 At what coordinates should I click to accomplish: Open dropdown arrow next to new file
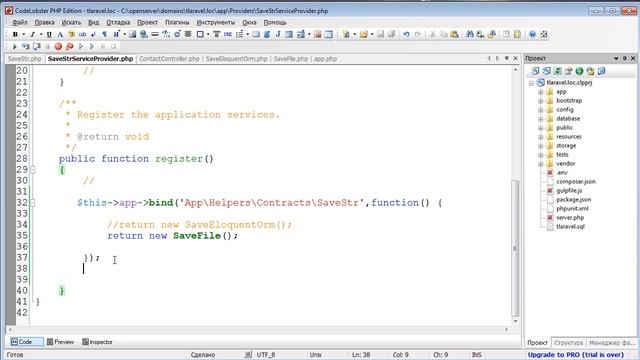point(354,34)
